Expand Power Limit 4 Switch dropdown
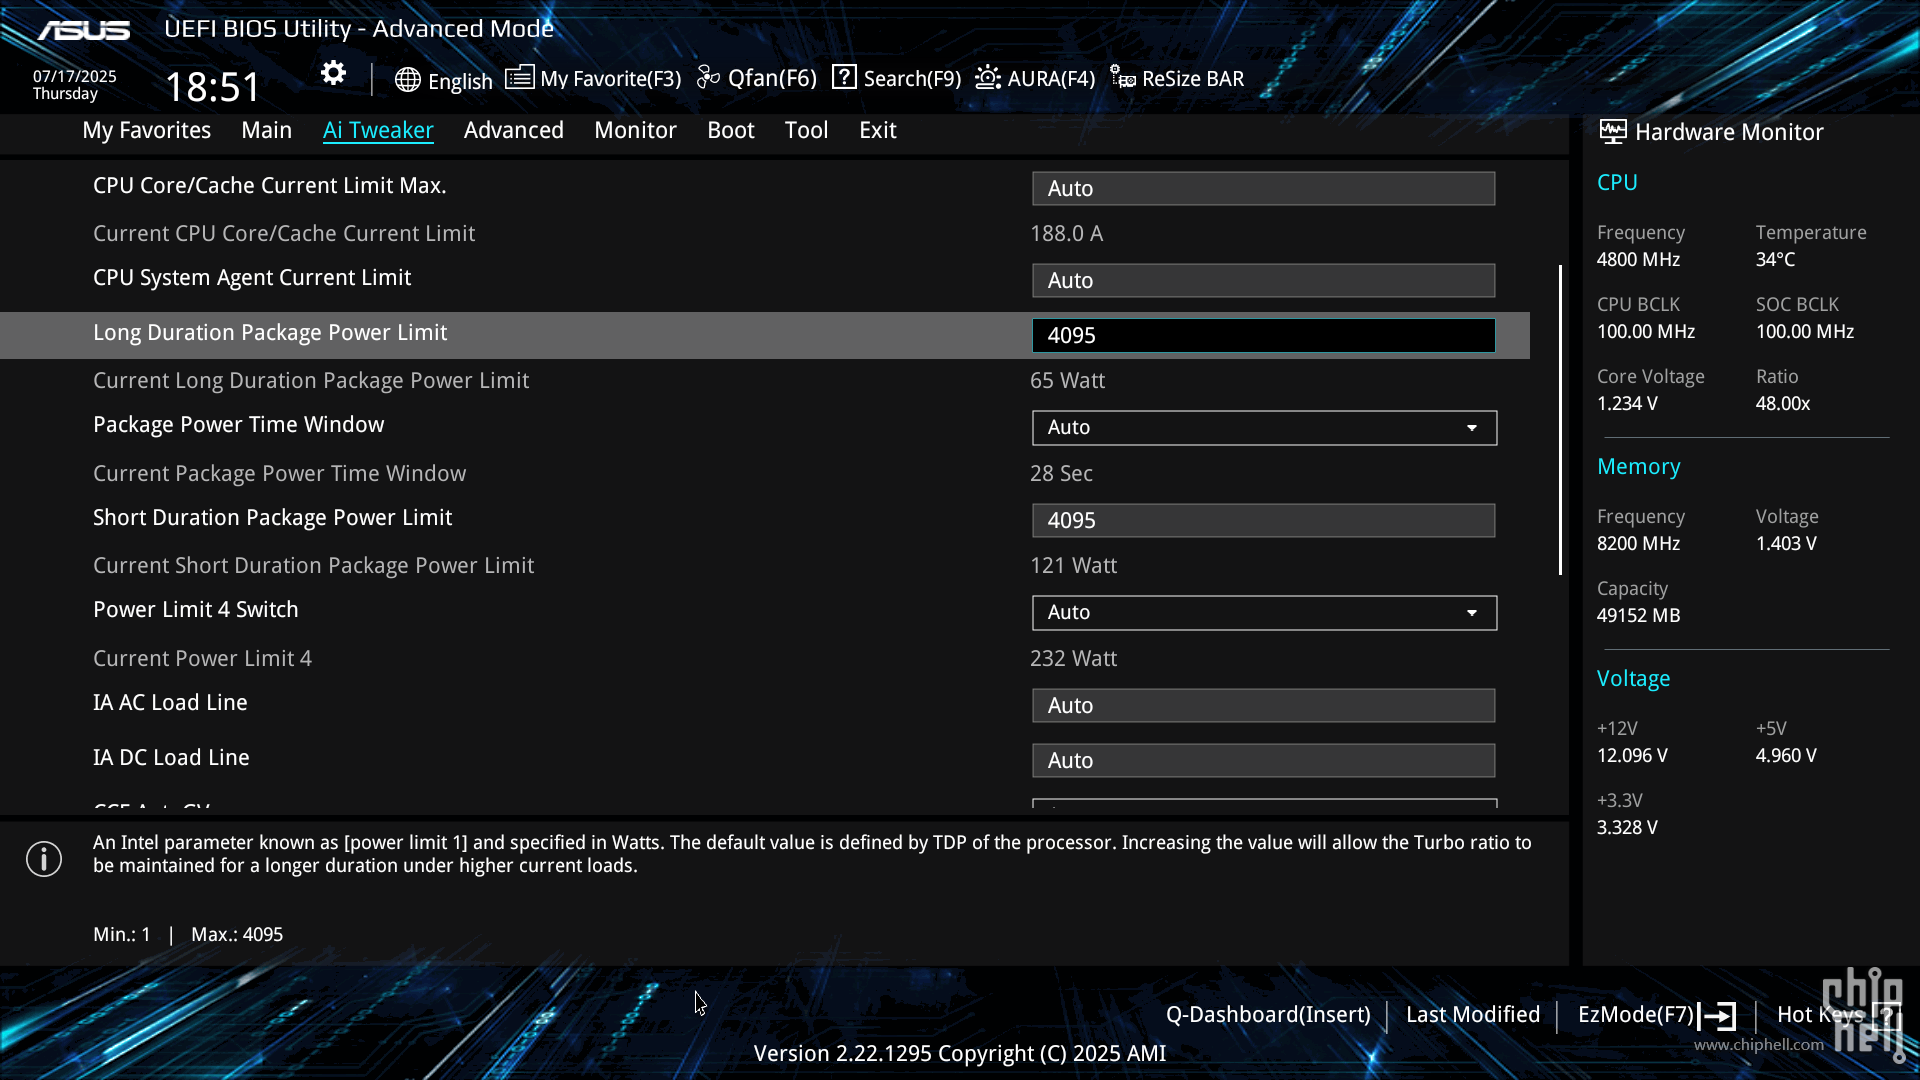1920x1080 pixels. (x=1264, y=612)
